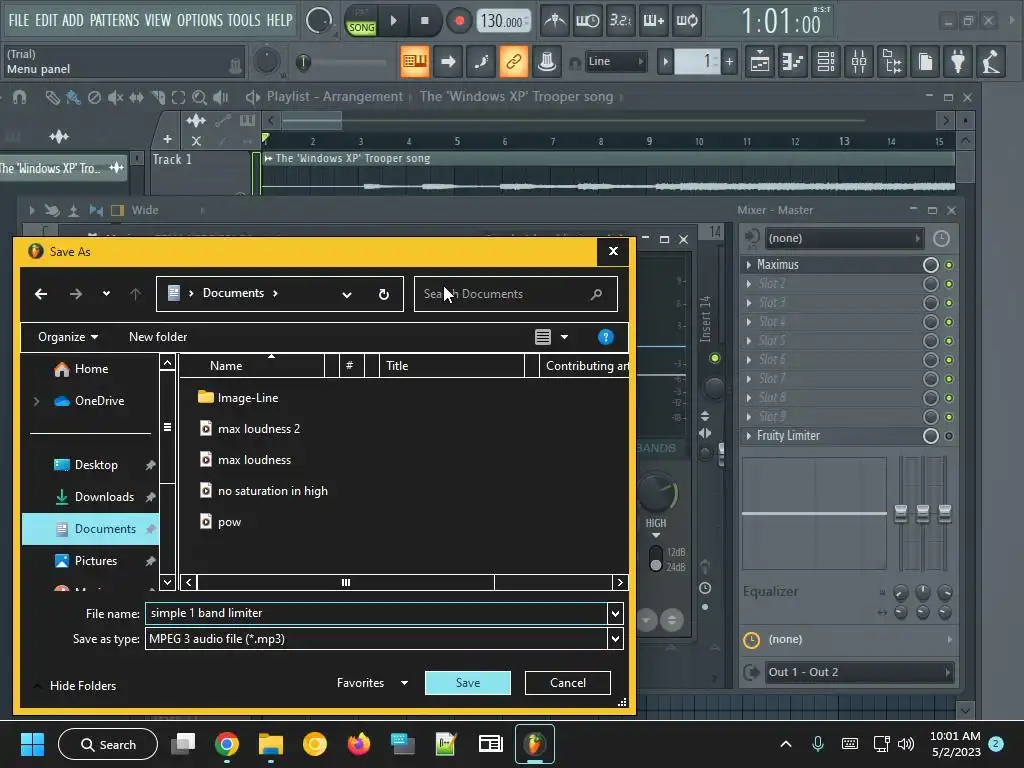Click the Play button in transport
The height and width of the screenshot is (768, 1024).
pyautogui.click(x=393, y=21)
